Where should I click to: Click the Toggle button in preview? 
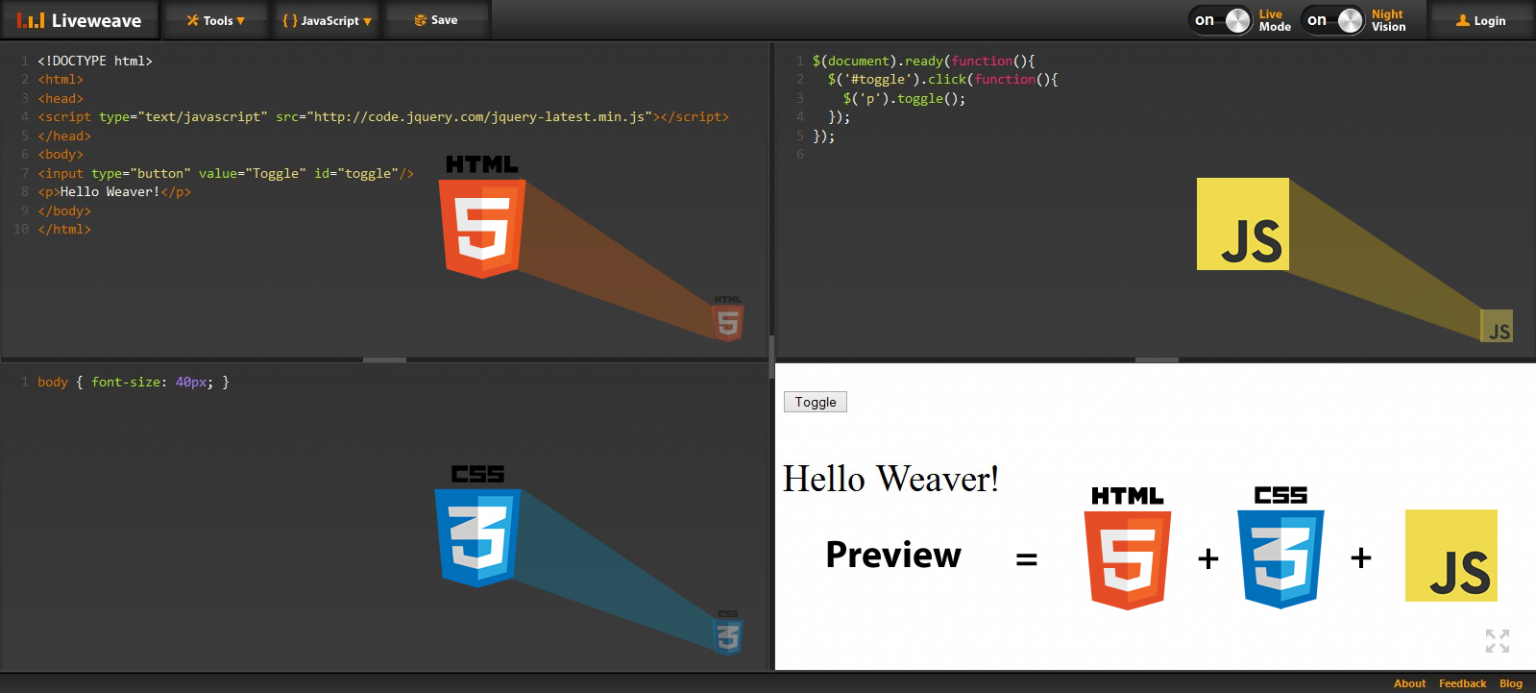[815, 402]
